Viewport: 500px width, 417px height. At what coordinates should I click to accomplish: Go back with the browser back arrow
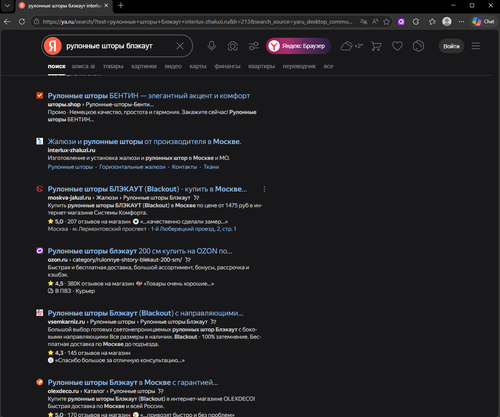coord(7,22)
